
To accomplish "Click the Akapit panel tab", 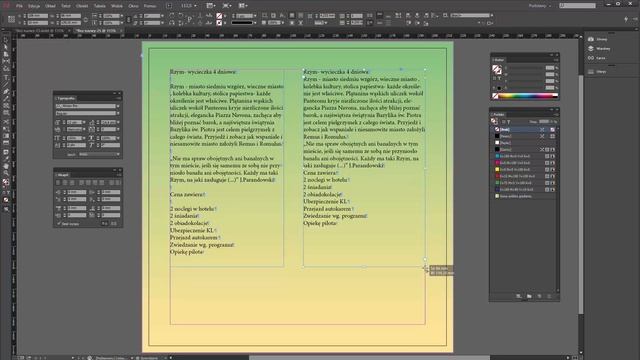I will point(62,175).
